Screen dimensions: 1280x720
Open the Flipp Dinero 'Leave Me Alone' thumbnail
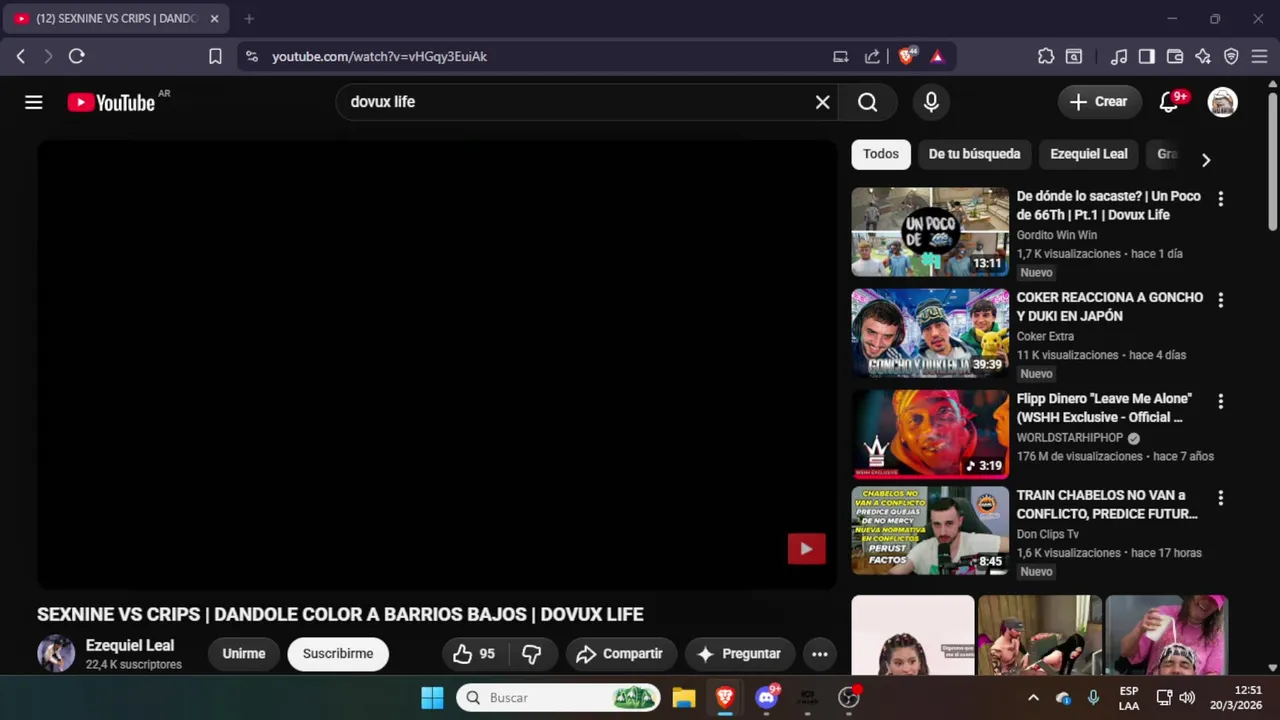point(930,434)
